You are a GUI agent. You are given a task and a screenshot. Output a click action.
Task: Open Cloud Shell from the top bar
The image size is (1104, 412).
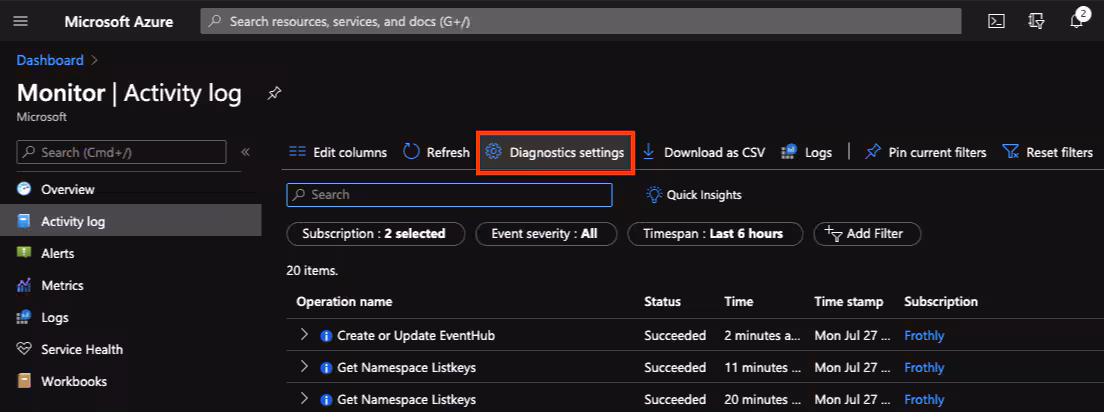pos(996,21)
